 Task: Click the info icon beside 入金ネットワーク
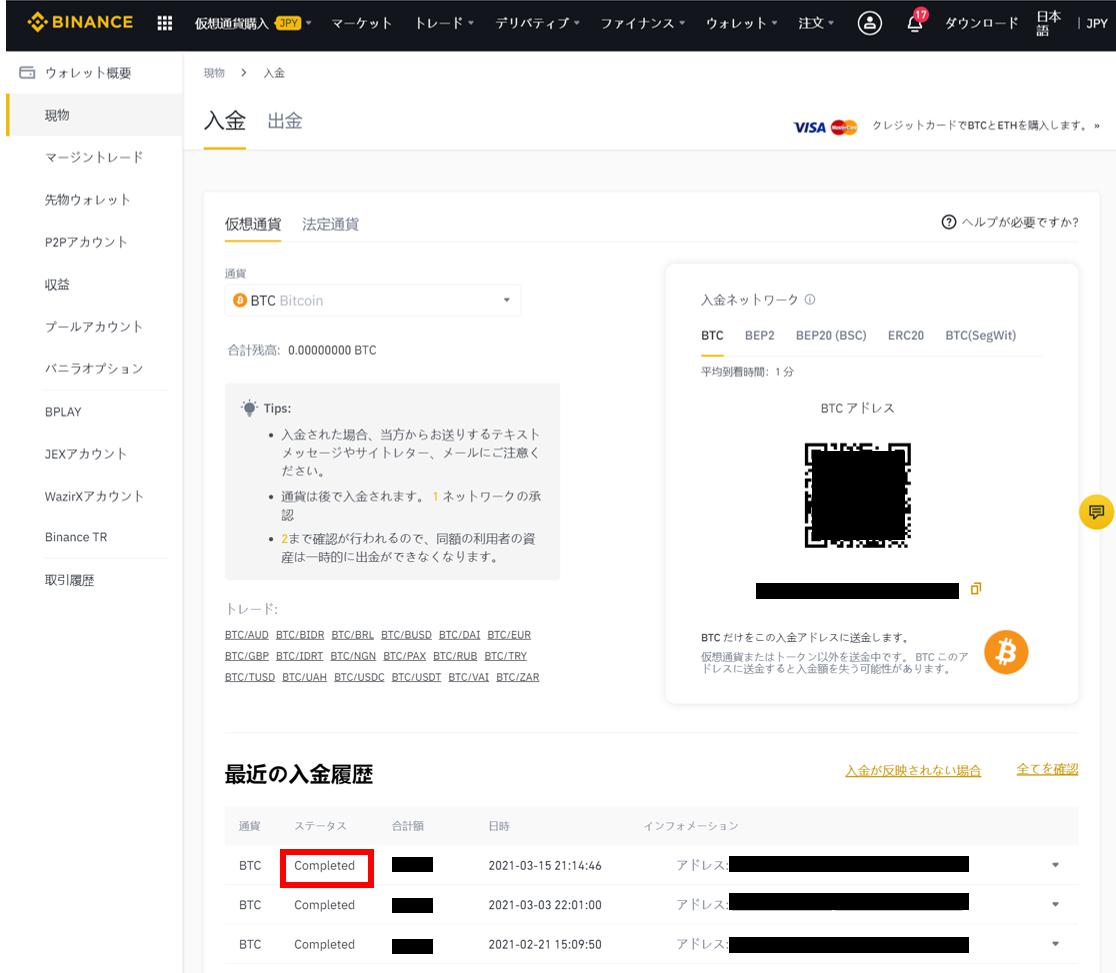tap(809, 299)
